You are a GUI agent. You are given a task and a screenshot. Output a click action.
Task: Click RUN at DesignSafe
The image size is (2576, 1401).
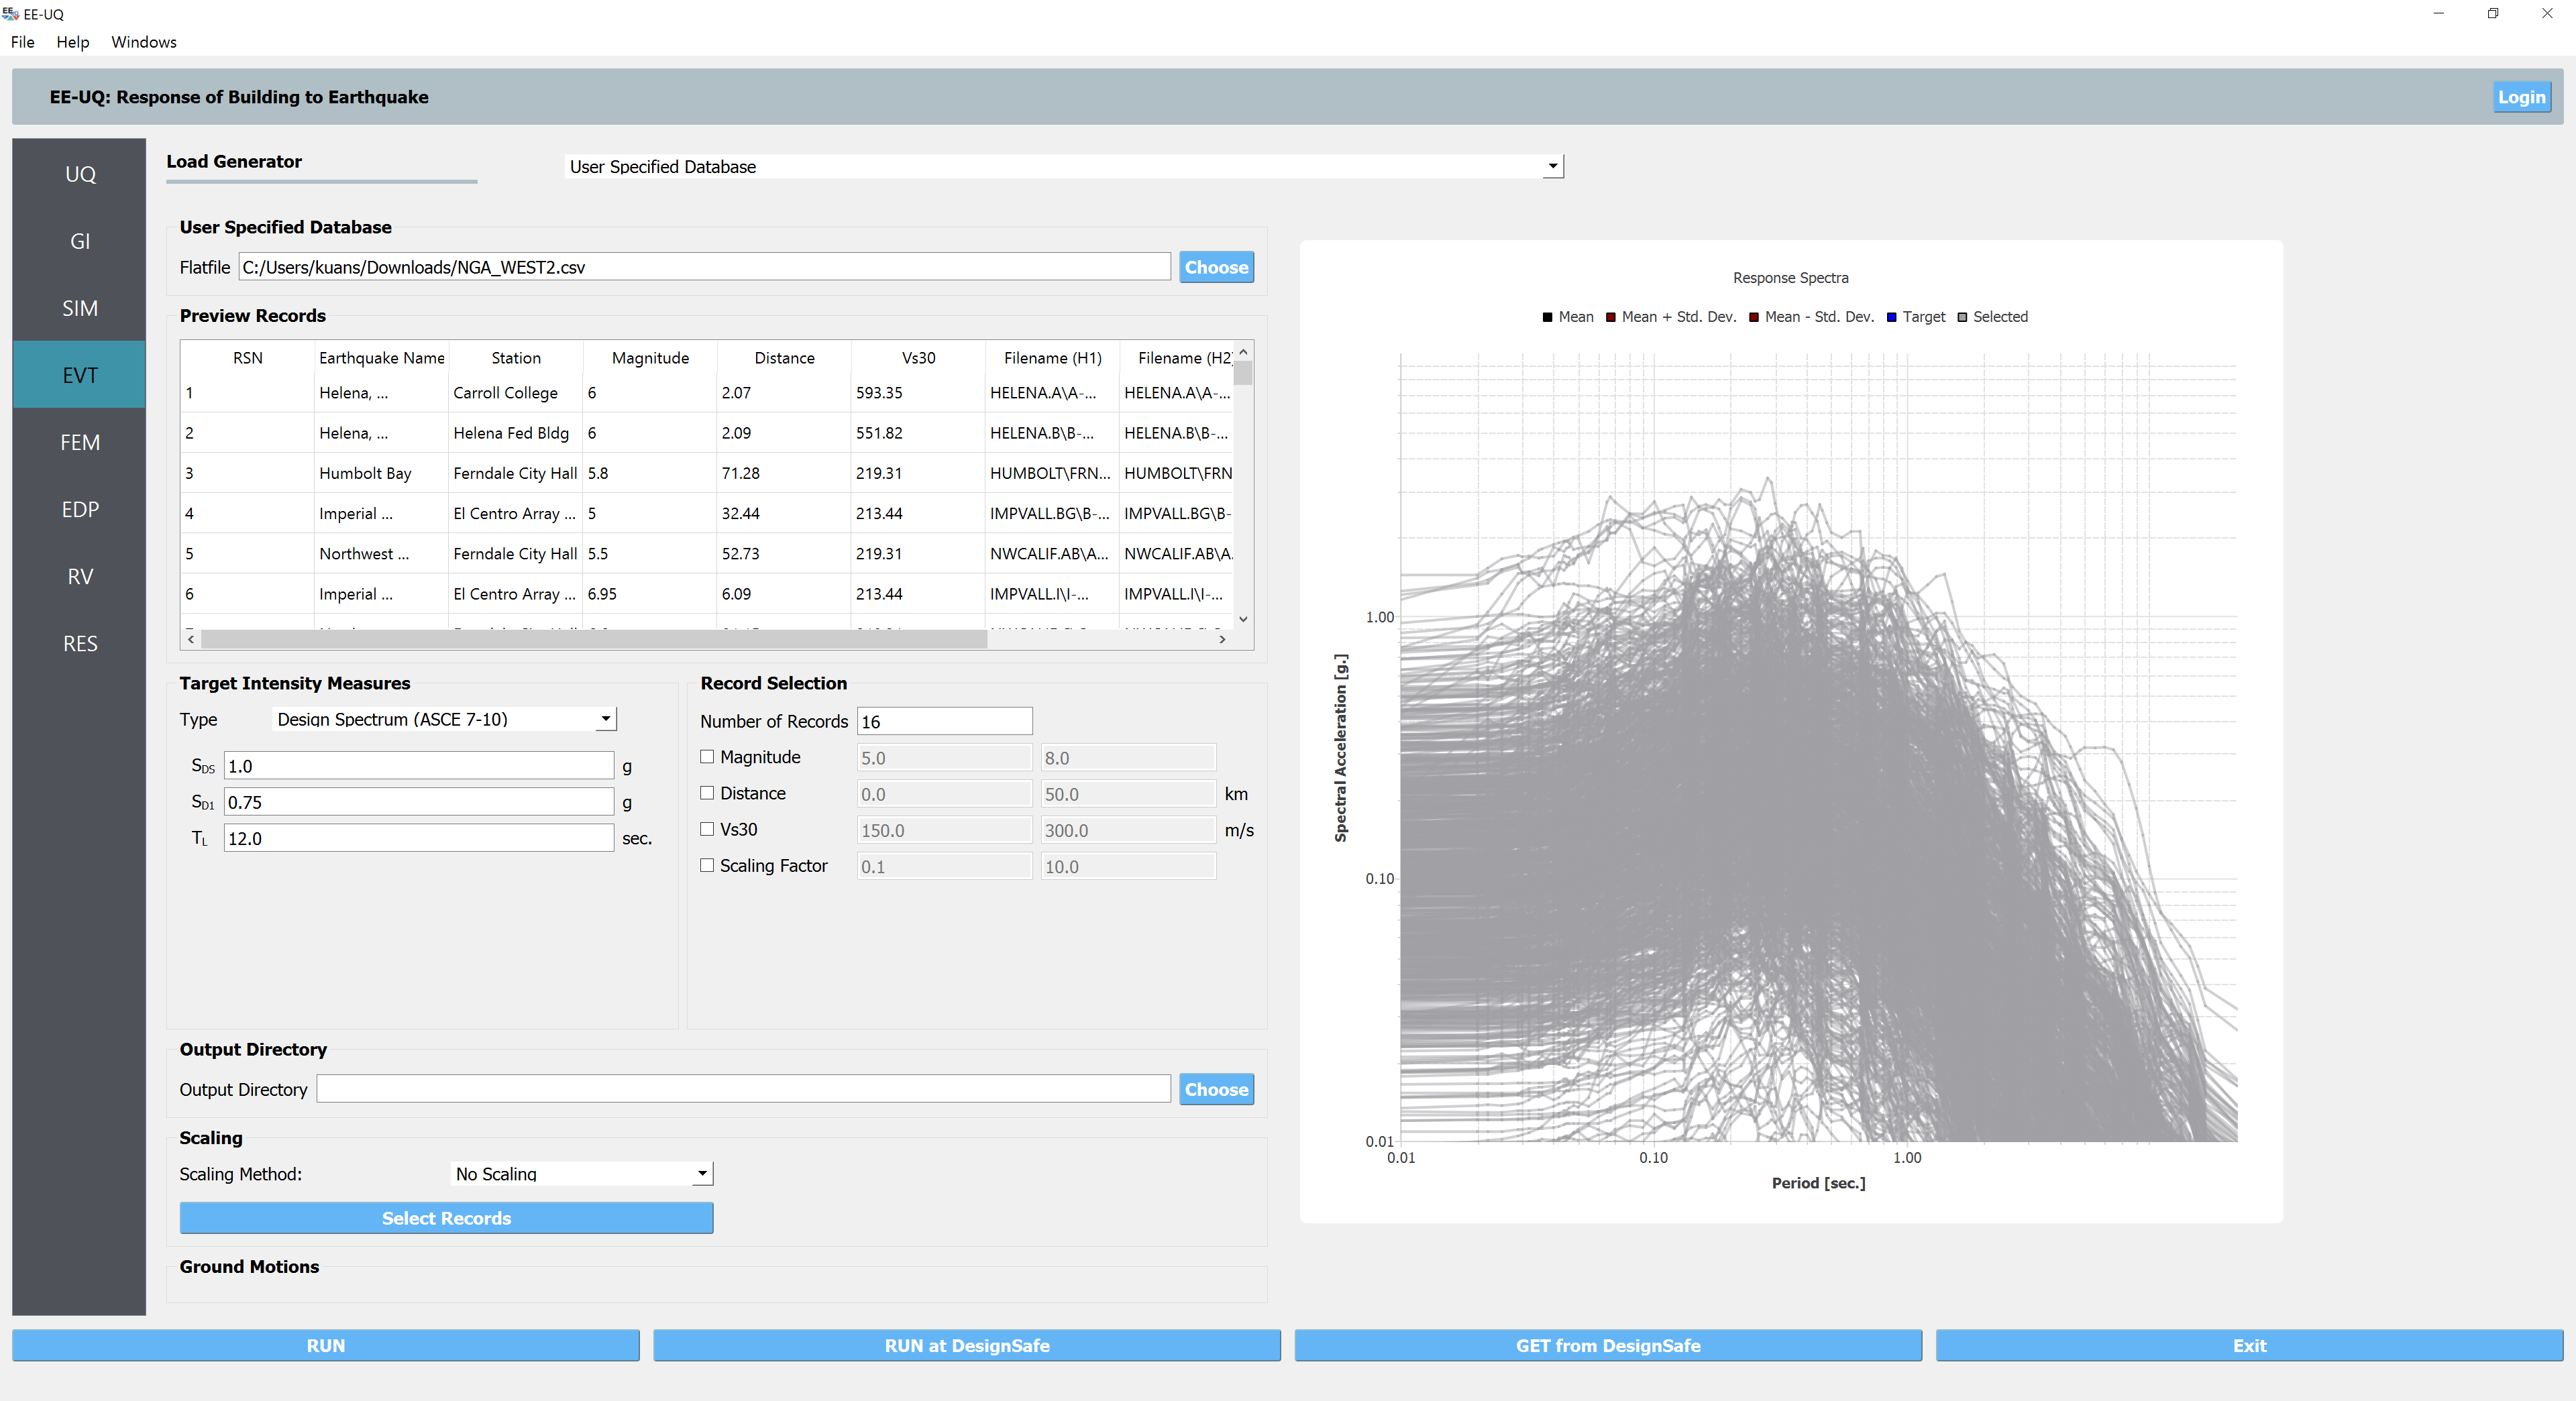(x=966, y=1345)
